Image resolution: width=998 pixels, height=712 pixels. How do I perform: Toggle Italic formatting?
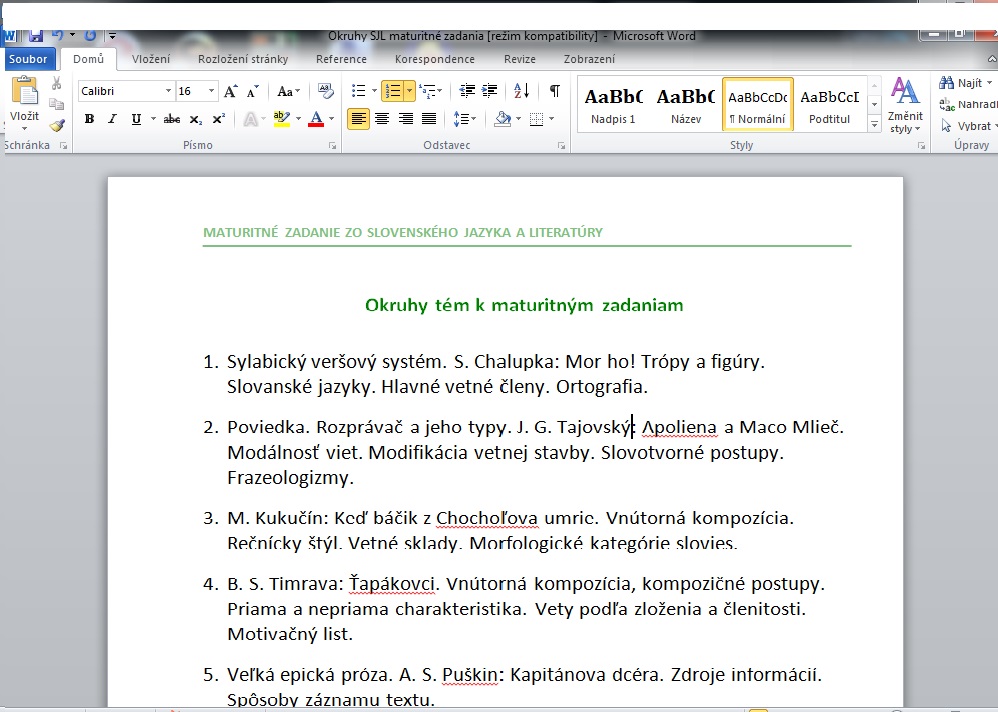(x=111, y=119)
